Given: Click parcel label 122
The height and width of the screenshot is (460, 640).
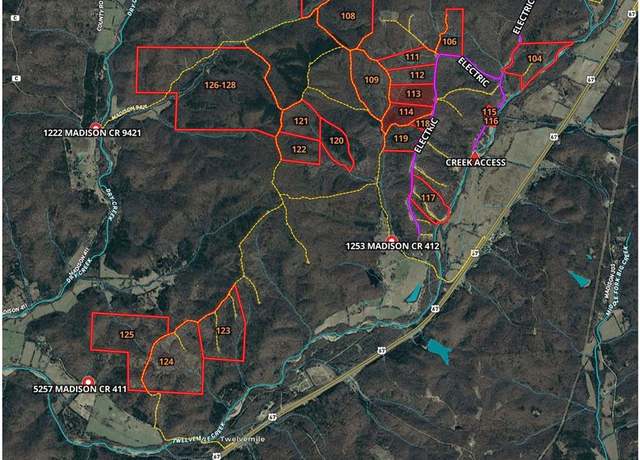Looking at the screenshot, I should pyautogui.click(x=299, y=149).
